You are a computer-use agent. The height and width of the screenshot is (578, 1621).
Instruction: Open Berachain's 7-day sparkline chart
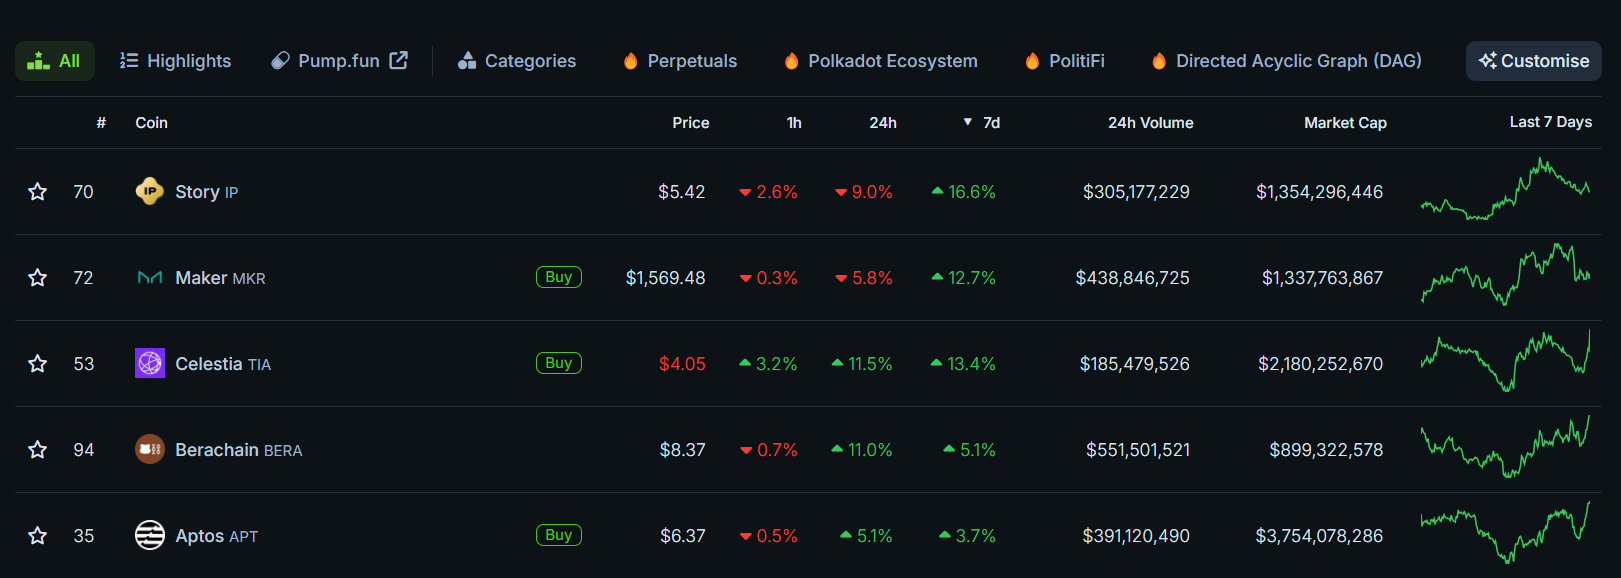(x=1505, y=449)
